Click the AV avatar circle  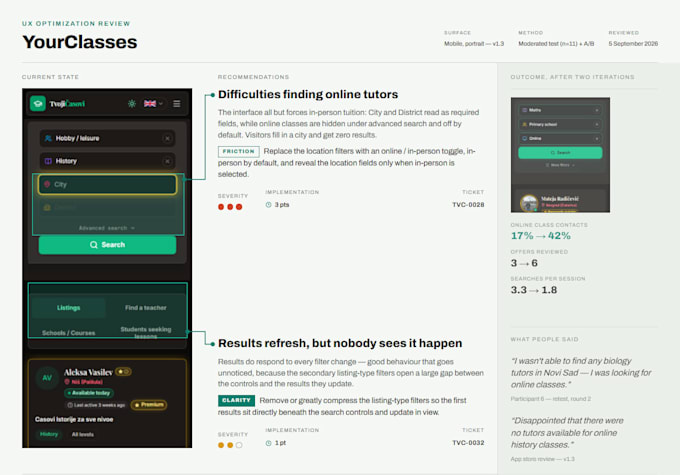[x=47, y=378]
